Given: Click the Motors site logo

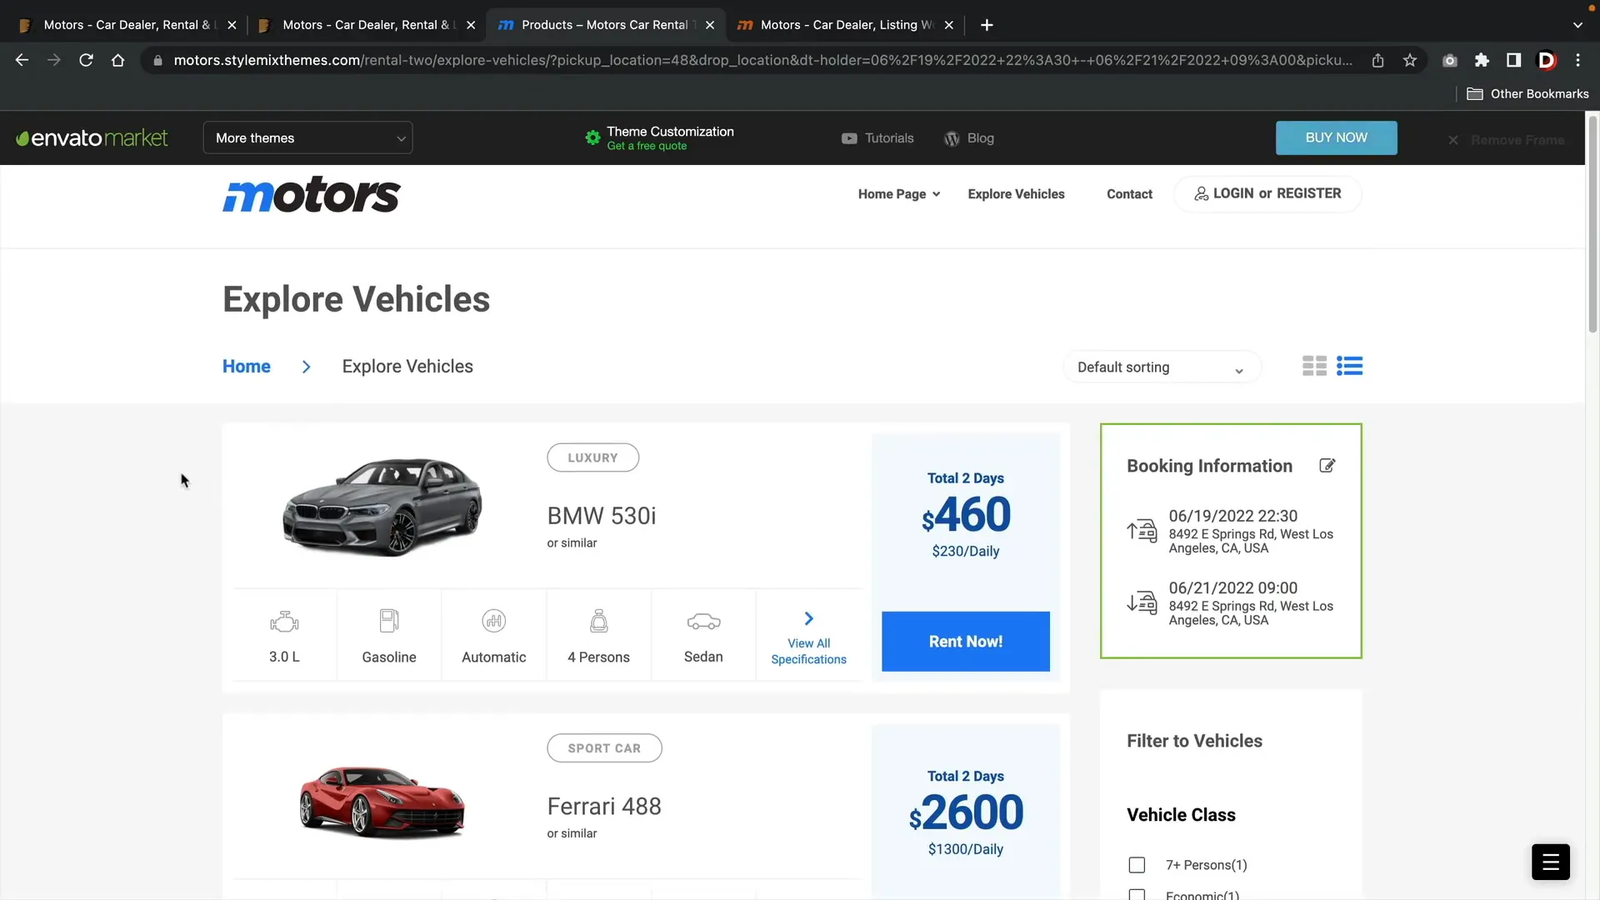Looking at the screenshot, I should point(311,195).
